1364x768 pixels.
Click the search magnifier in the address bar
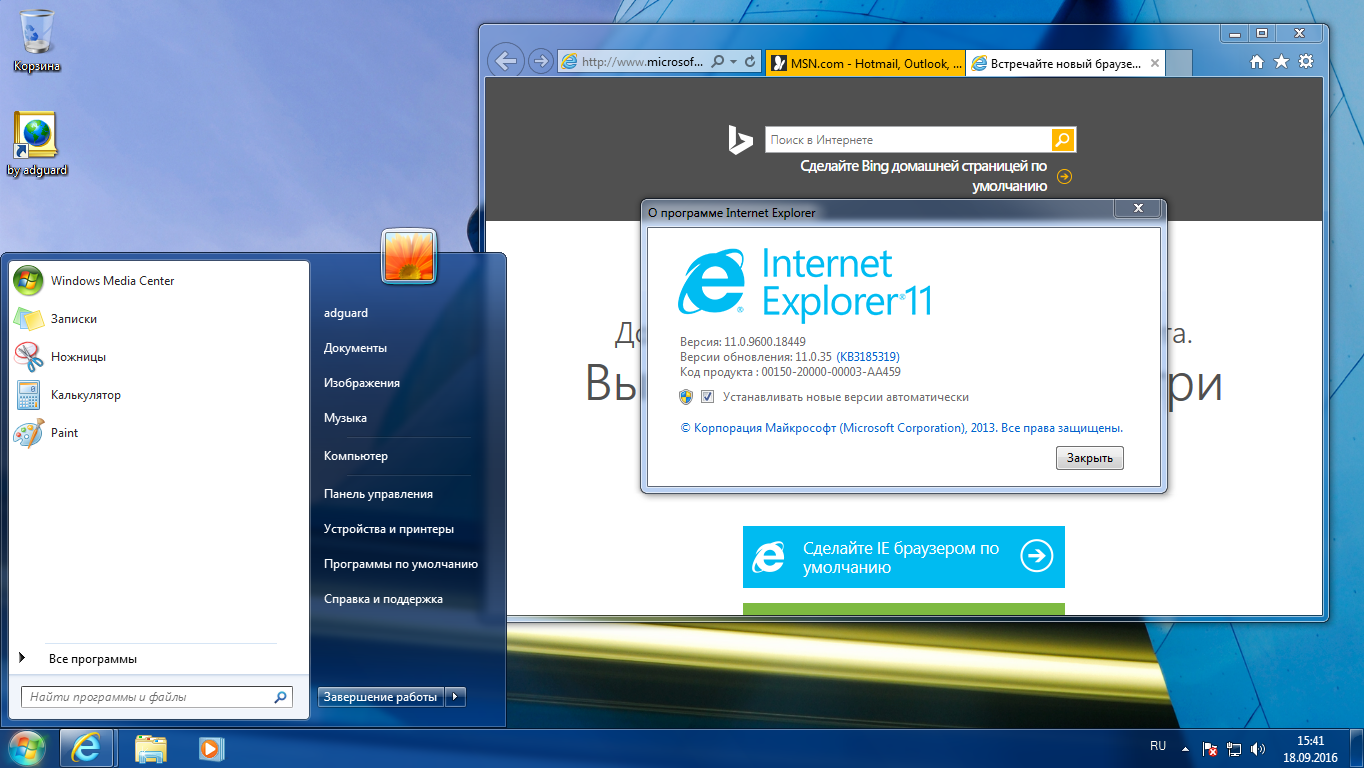coord(717,62)
